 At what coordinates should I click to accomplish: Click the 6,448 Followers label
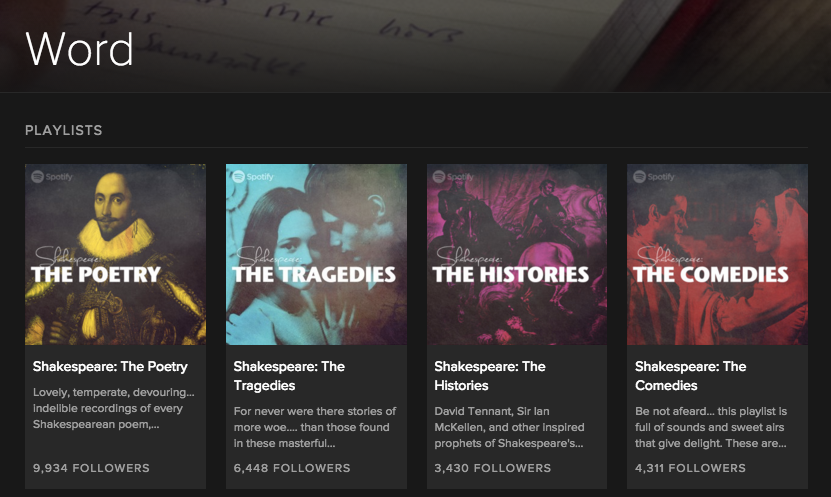292,468
